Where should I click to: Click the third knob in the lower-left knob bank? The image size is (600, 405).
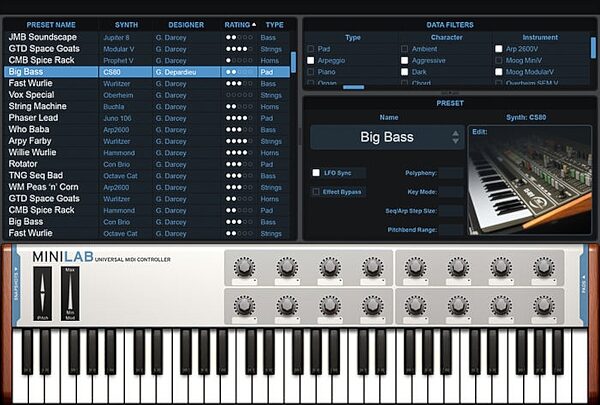click(330, 305)
